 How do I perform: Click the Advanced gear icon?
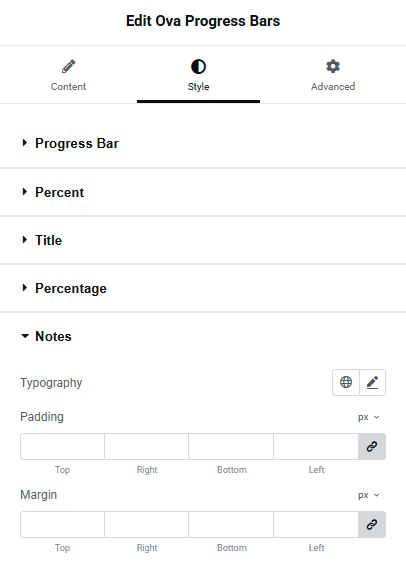coord(333,67)
